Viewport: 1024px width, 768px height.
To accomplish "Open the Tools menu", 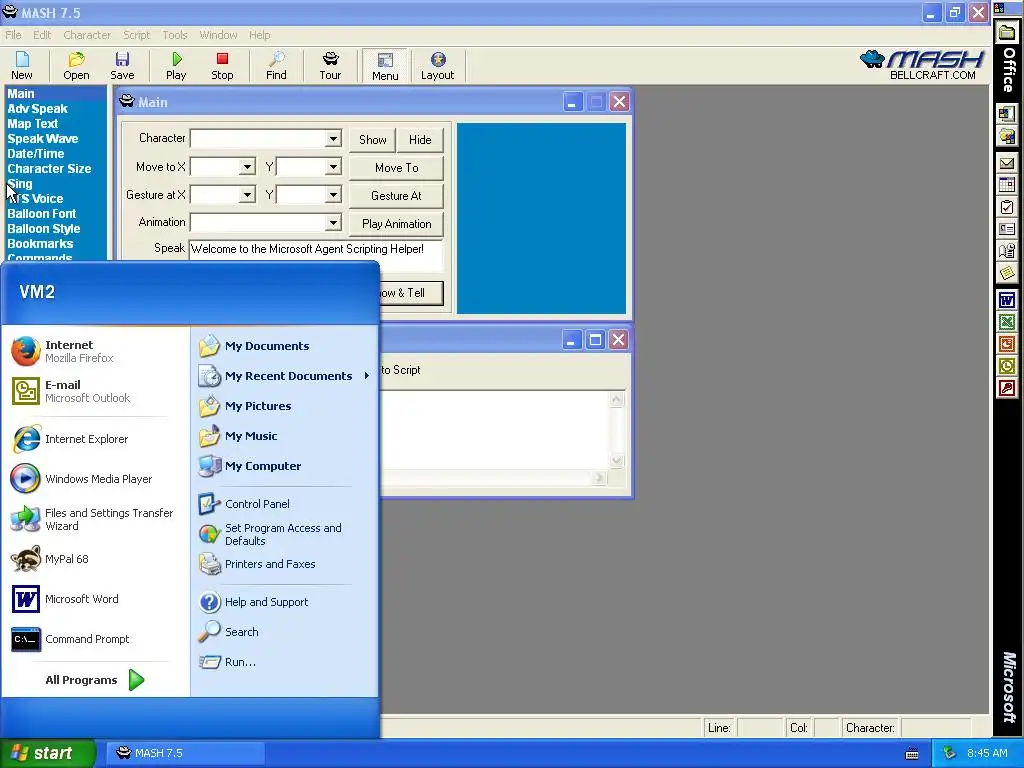I will click(x=175, y=35).
